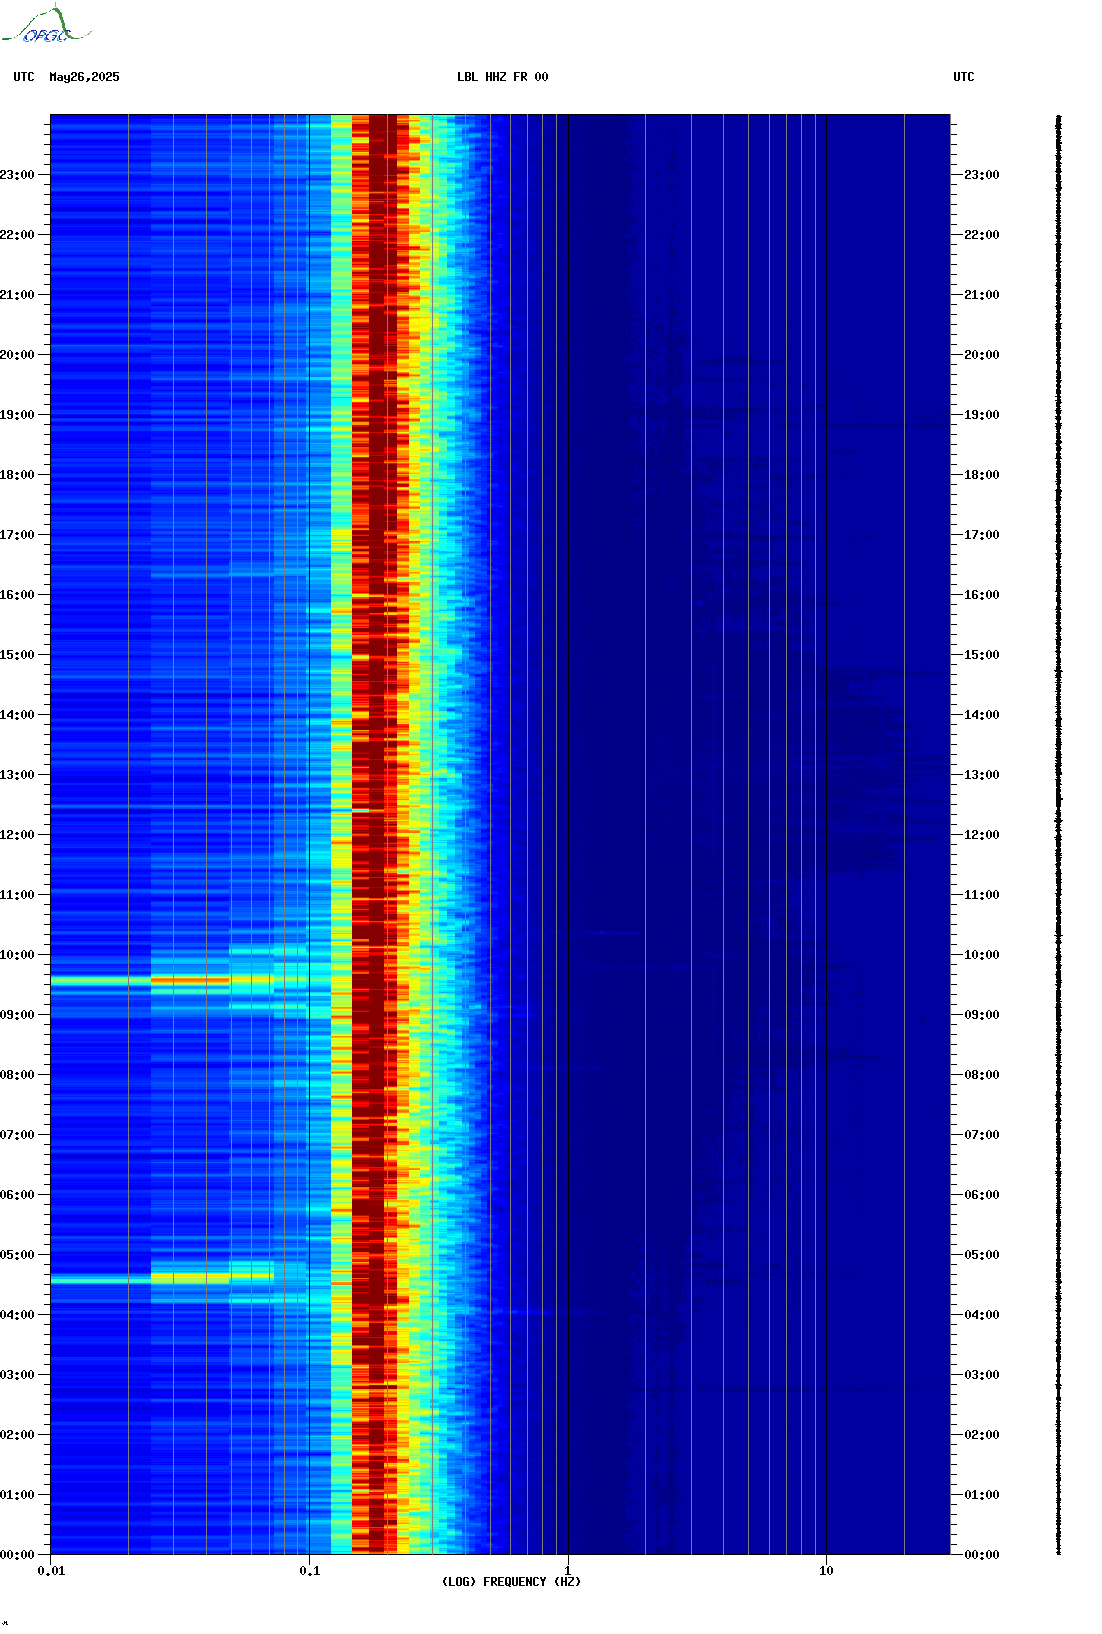Click the 13:00 label on the left time axis
Viewport: 1102px width, 1634px height.
pyautogui.click(x=17, y=775)
